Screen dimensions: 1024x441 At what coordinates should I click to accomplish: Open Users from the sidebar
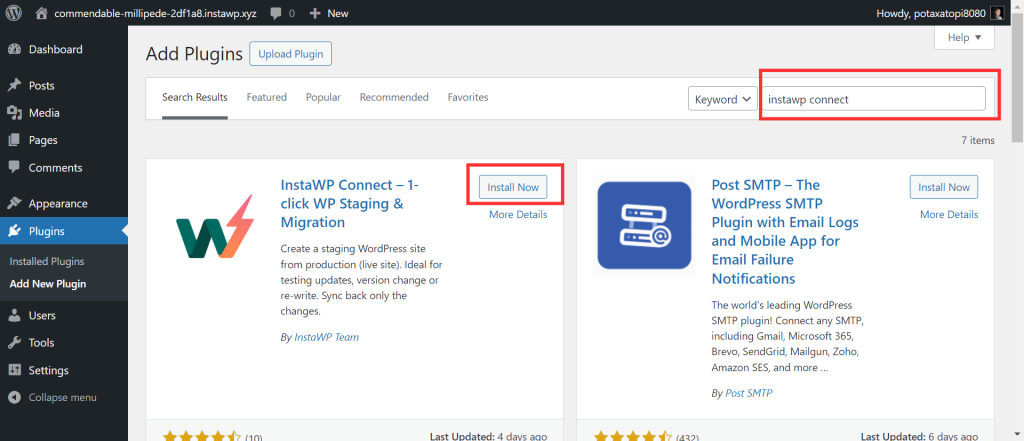tap(42, 316)
